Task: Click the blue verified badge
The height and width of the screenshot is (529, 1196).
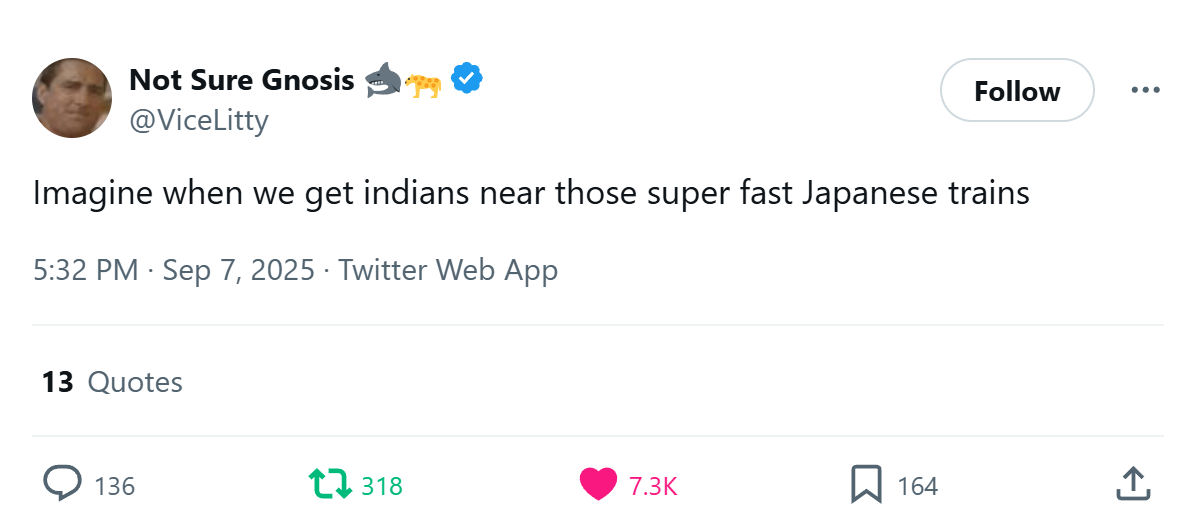Action: 467,78
